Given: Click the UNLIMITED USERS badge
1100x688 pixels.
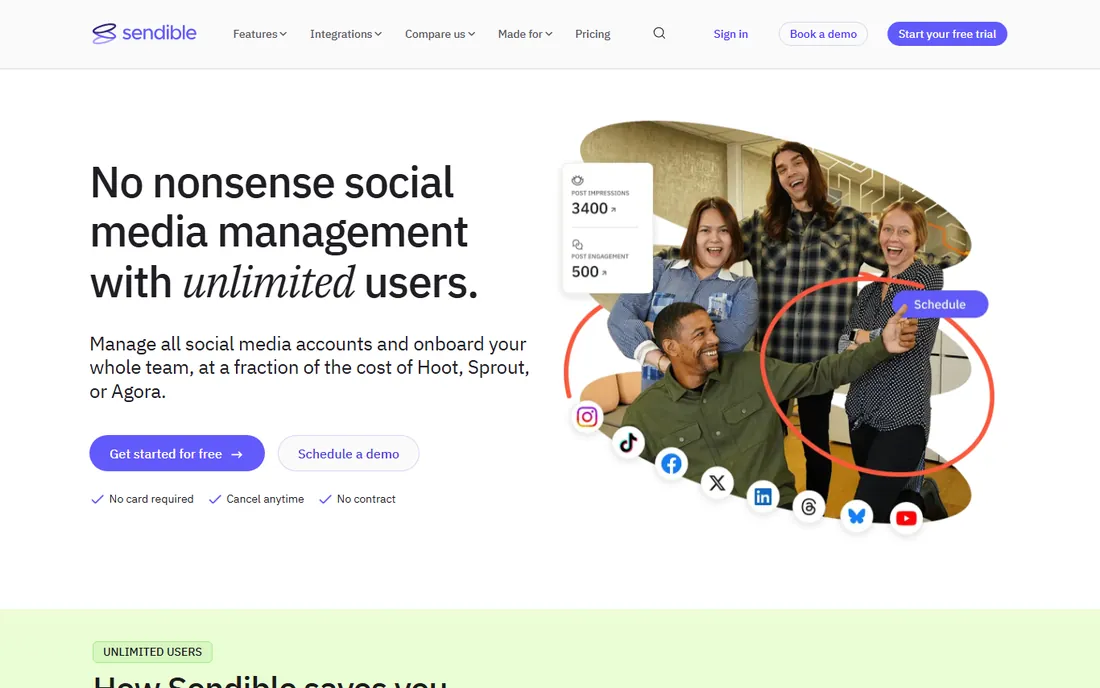Looking at the screenshot, I should pos(152,652).
